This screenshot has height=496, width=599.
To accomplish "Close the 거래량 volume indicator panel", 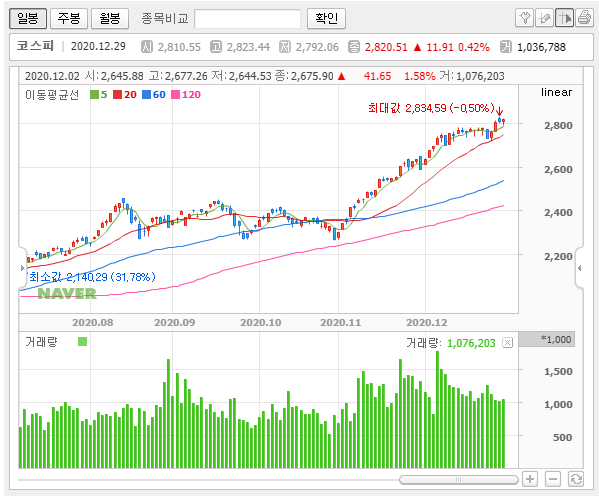I will [507, 343].
